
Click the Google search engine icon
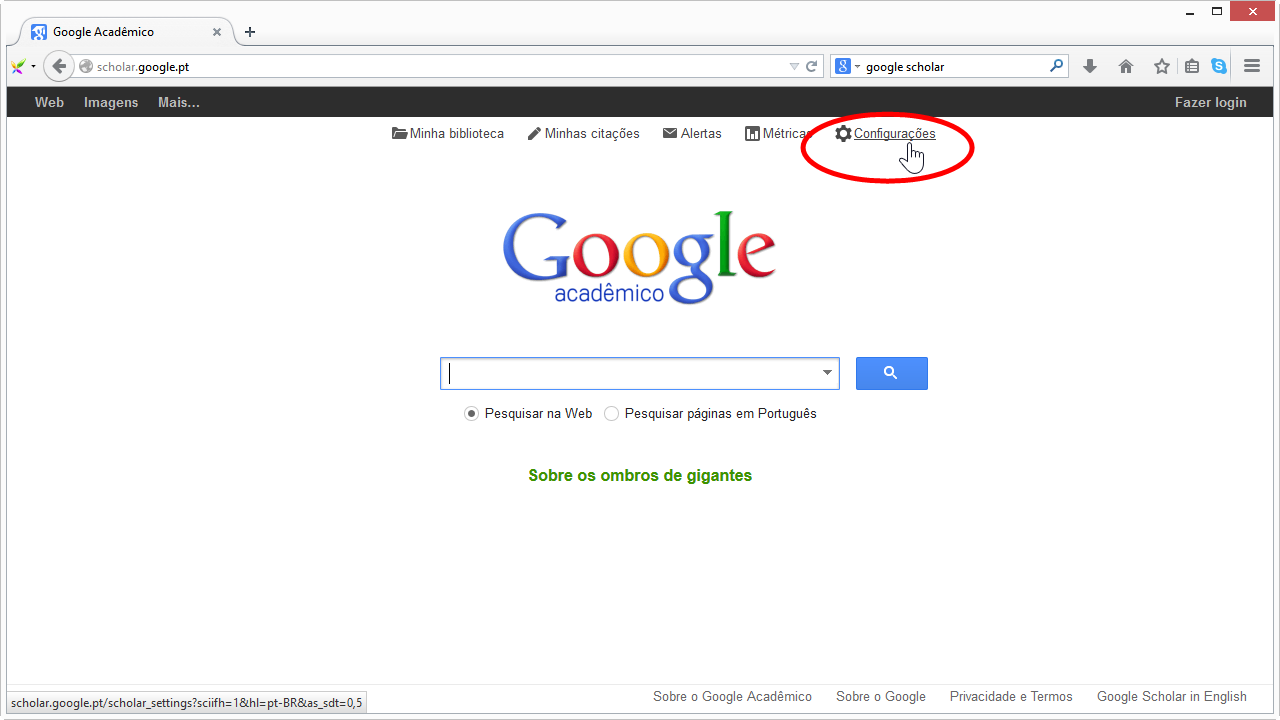tap(843, 67)
